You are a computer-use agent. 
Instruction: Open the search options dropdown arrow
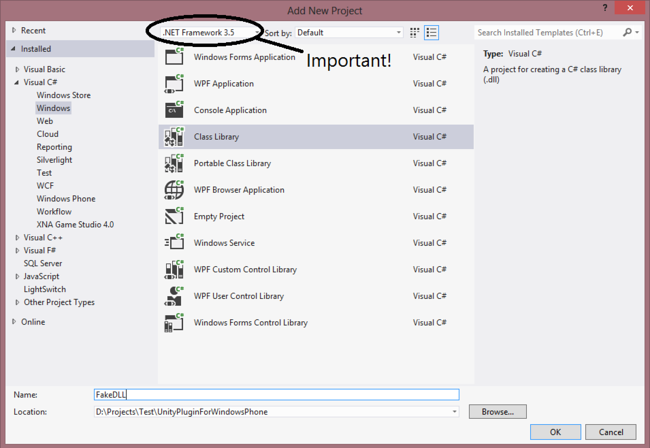[637, 32]
